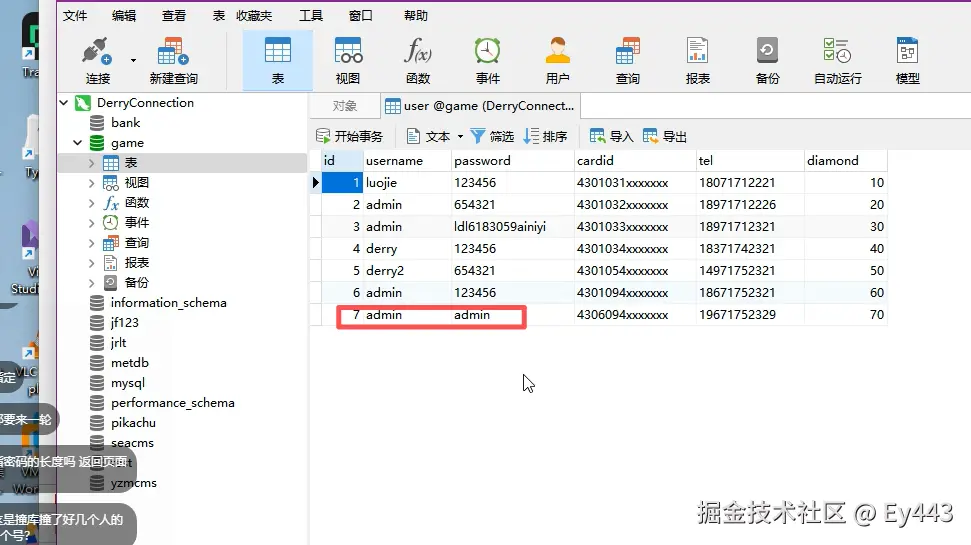Open the 查看 menu

point(173,15)
